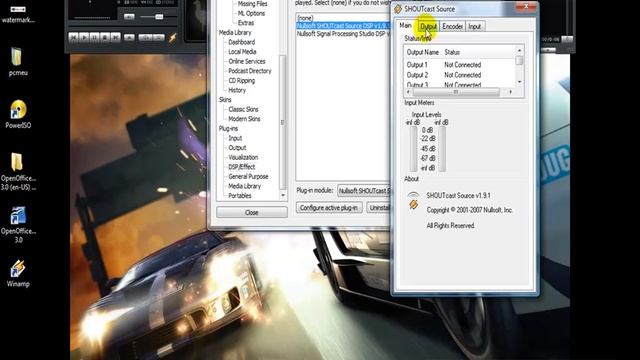Select ML Options in preferences tree
The width and height of the screenshot is (640, 360).
pyautogui.click(x=251, y=13)
